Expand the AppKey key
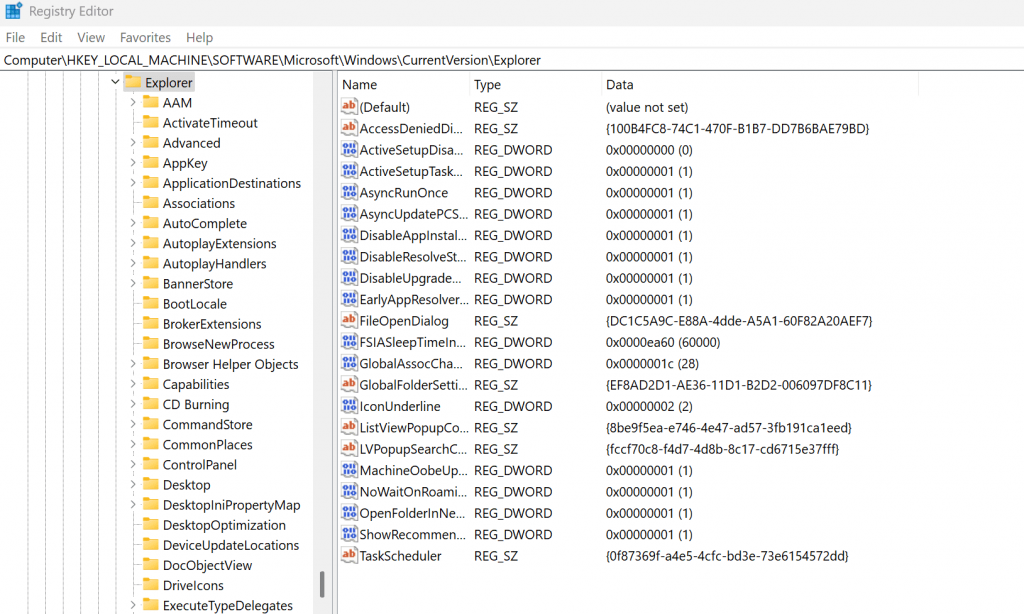 [x=133, y=163]
